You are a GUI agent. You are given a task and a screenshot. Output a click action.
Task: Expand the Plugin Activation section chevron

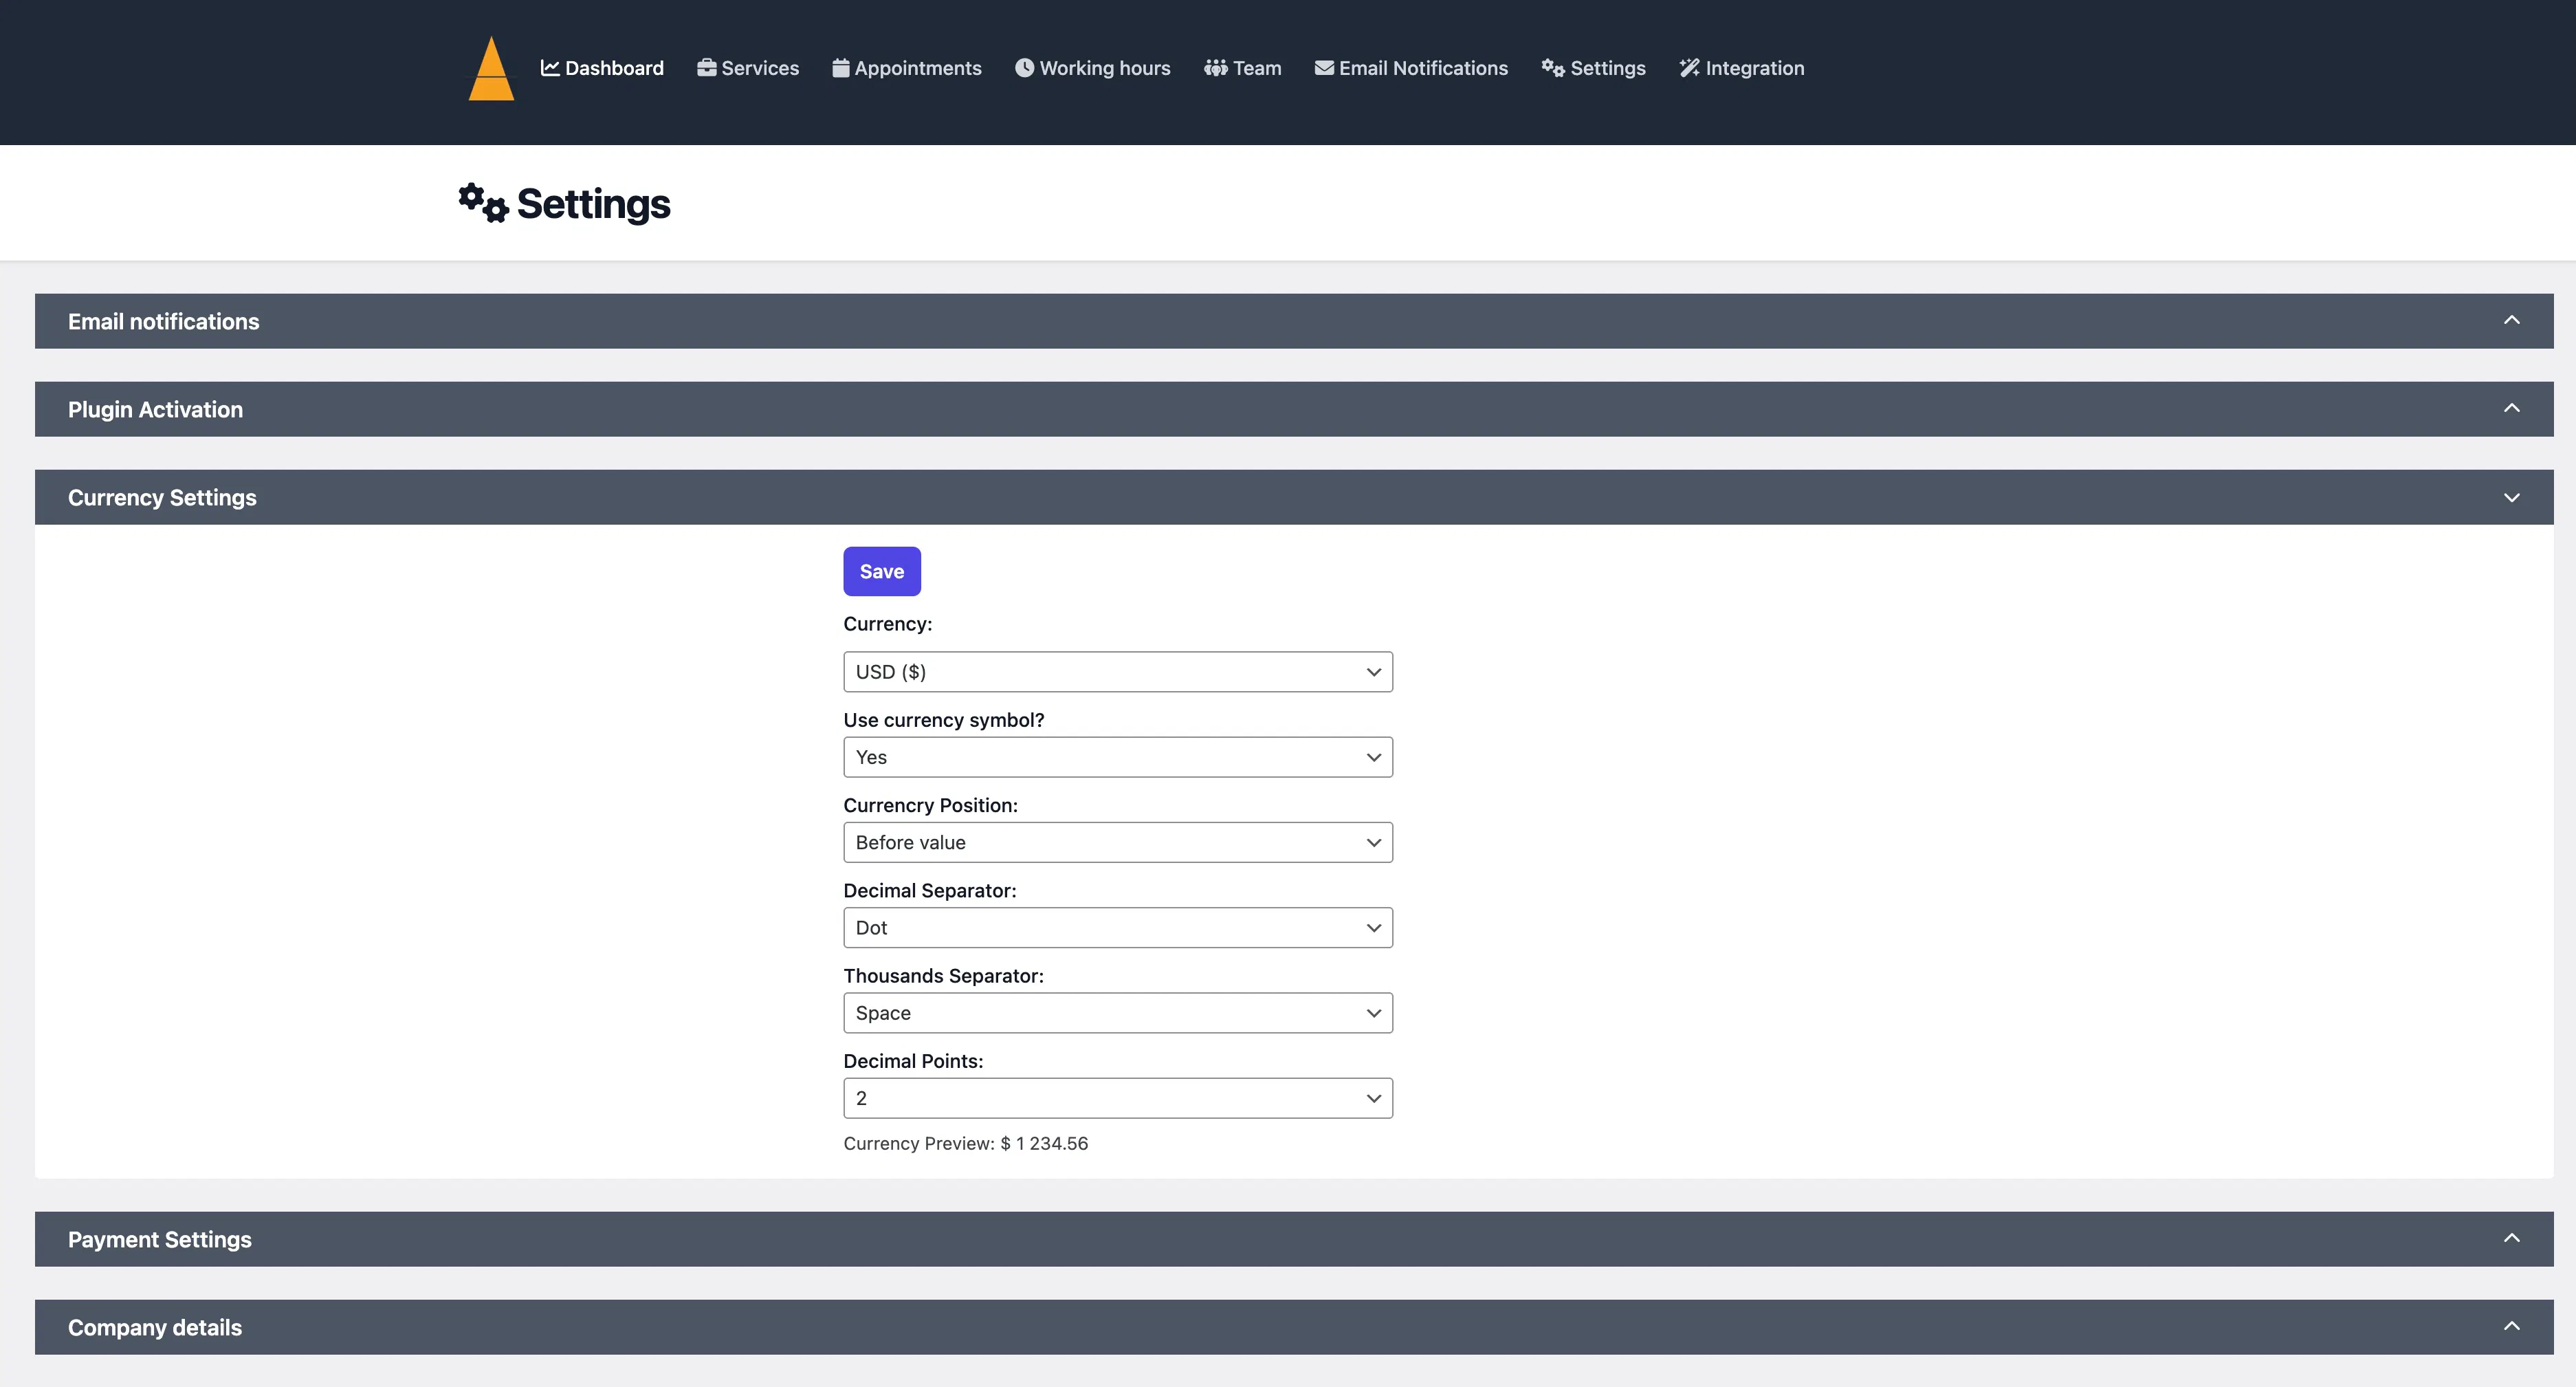(2511, 408)
